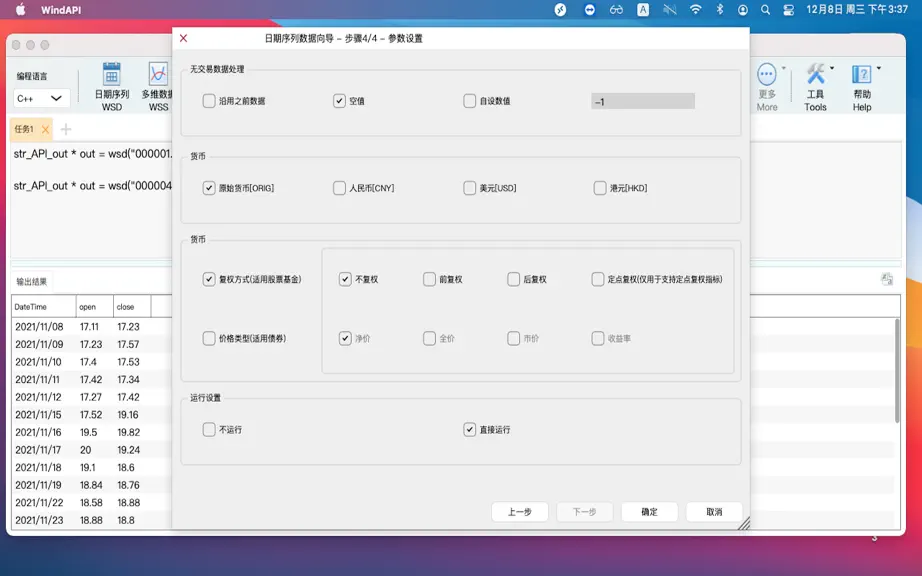Click the DateTime column header
This screenshot has height=576, width=922.
tap(44, 307)
